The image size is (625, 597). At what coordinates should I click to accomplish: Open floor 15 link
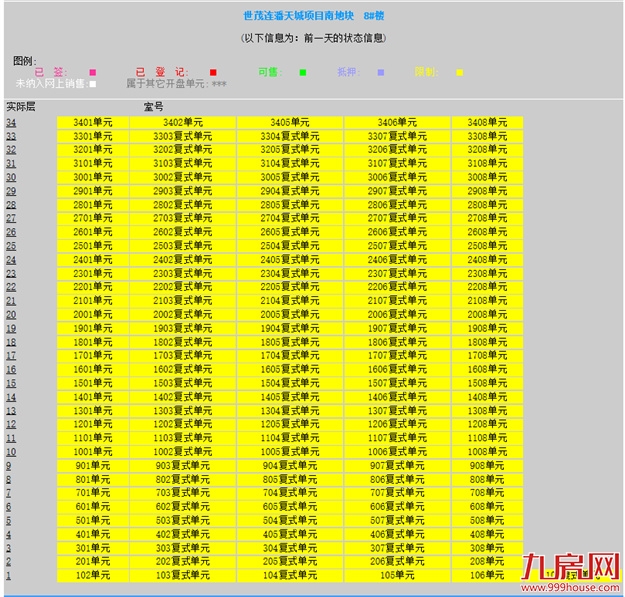(11, 383)
